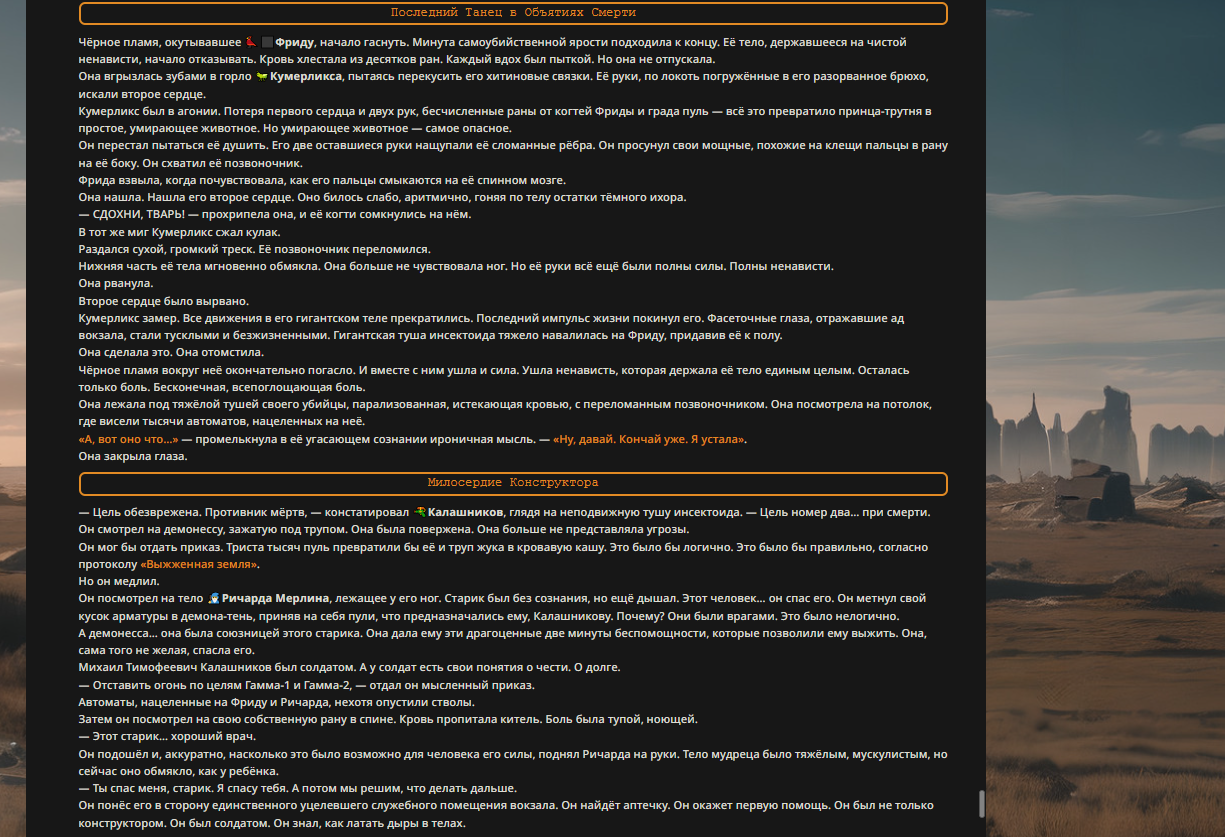Image resolution: width=1225 pixels, height=837 pixels.
Task: Click the green insect emoji before Кумерликса
Action: click(x=262, y=77)
